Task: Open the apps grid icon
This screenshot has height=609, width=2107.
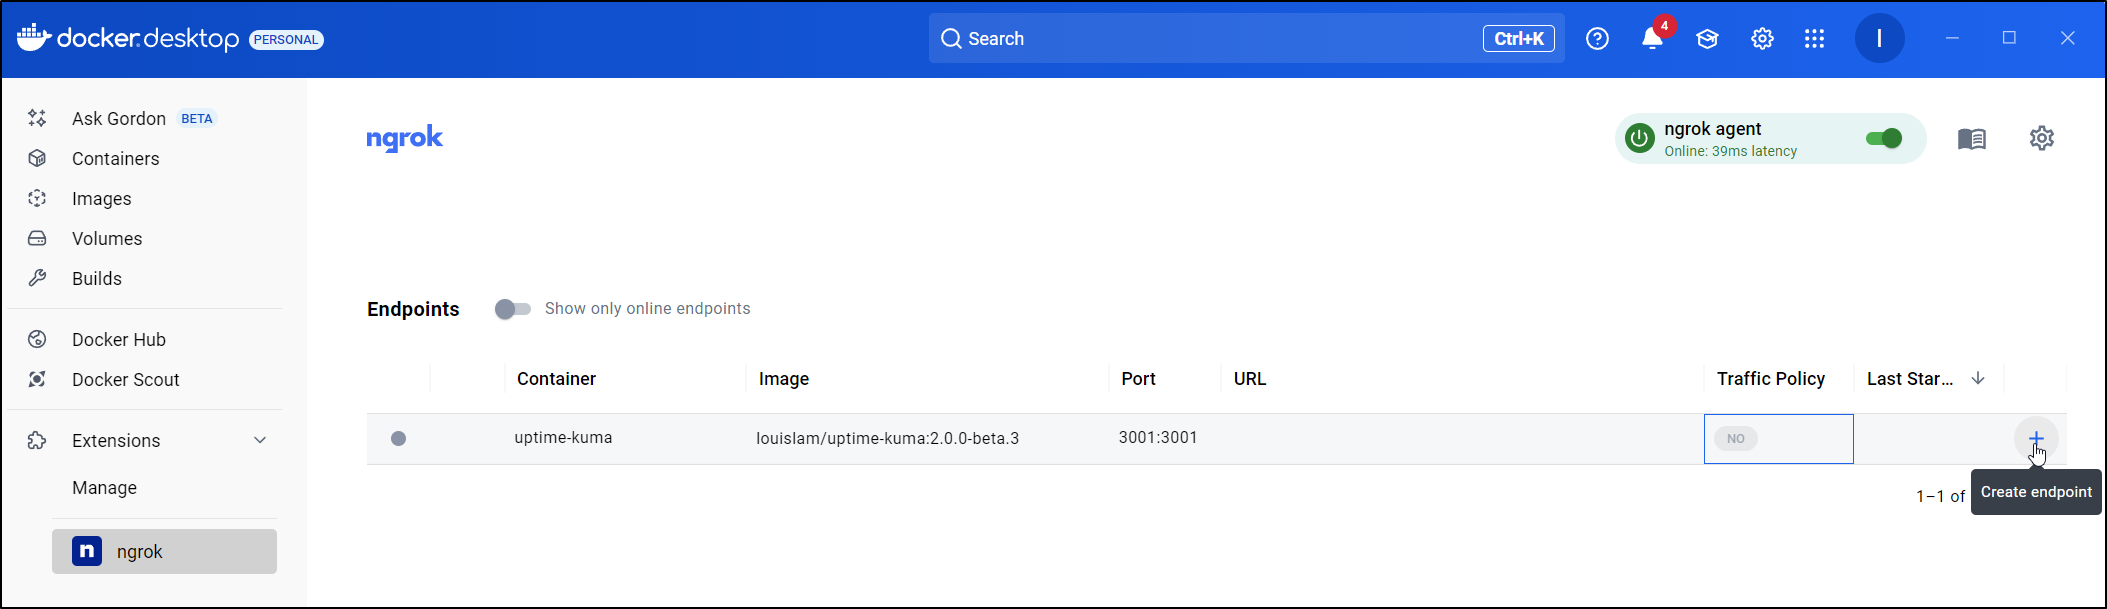Action: pyautogui.click(x=1814, y=39)
